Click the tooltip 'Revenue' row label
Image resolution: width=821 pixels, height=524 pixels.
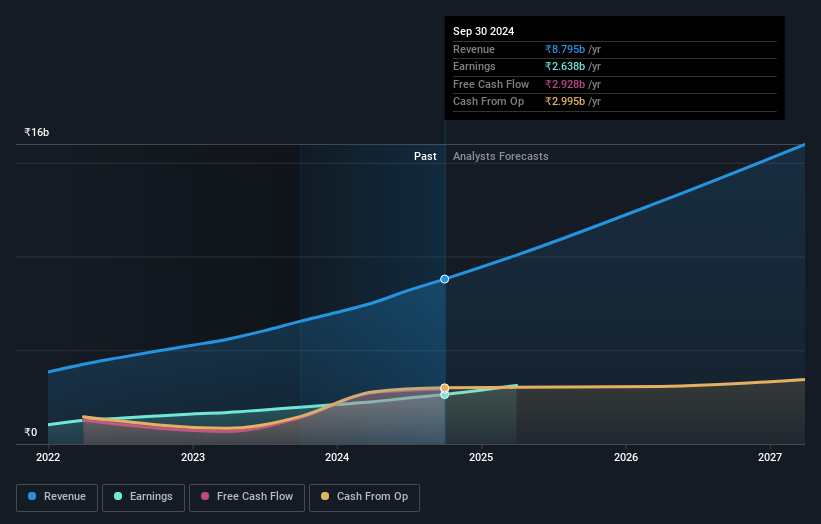pyautogui.click(x=474, y=49)
